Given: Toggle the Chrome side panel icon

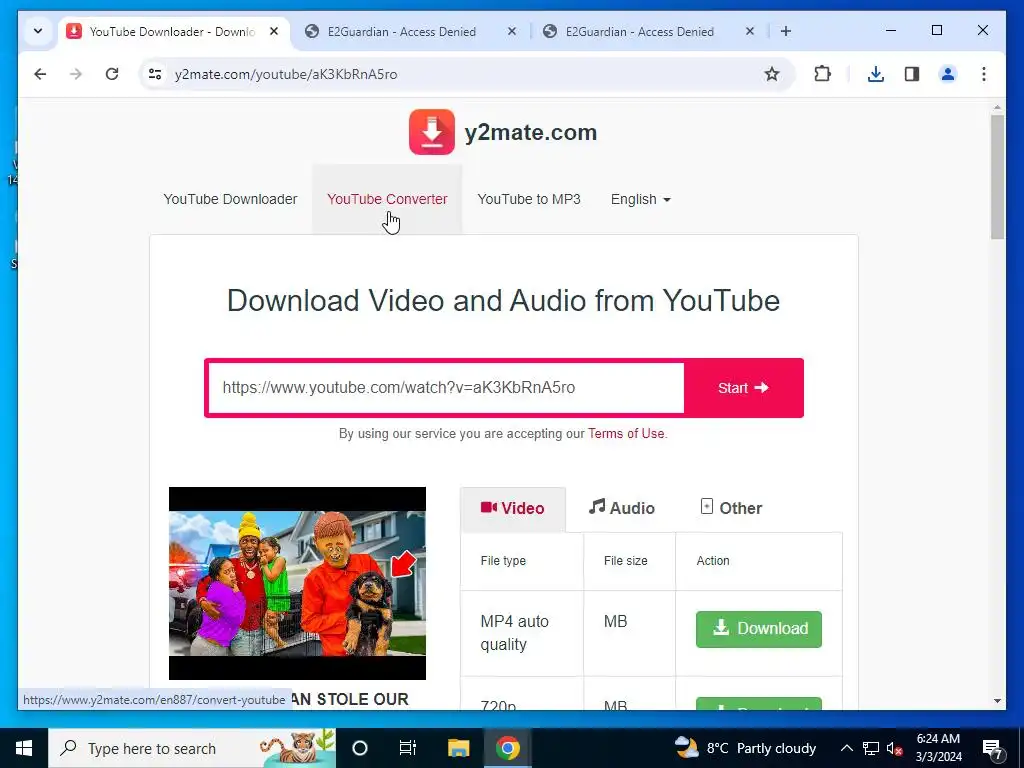Looking at the screenshot, I should point(912,74).
